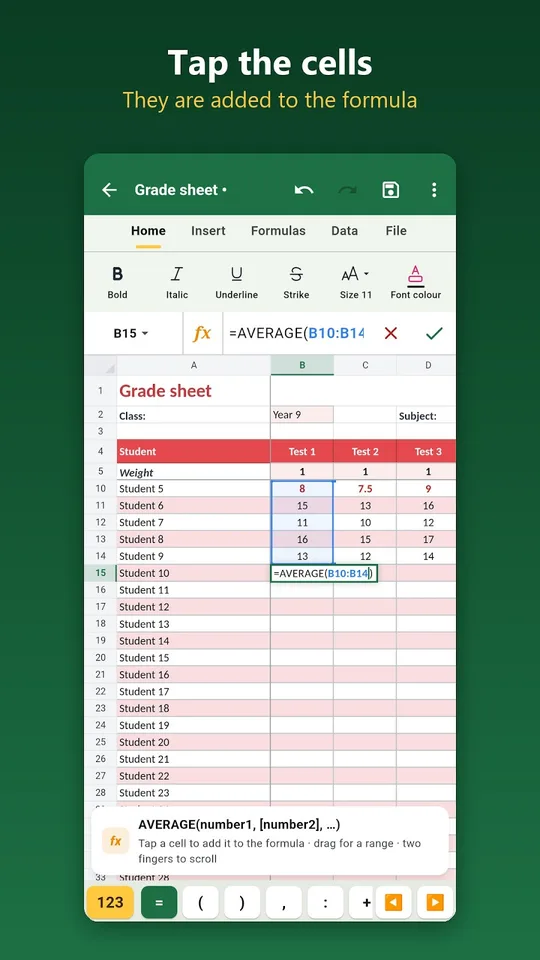Select row 15 header
This screenshot has height=960, width=540.
click(x=100, y=573)
